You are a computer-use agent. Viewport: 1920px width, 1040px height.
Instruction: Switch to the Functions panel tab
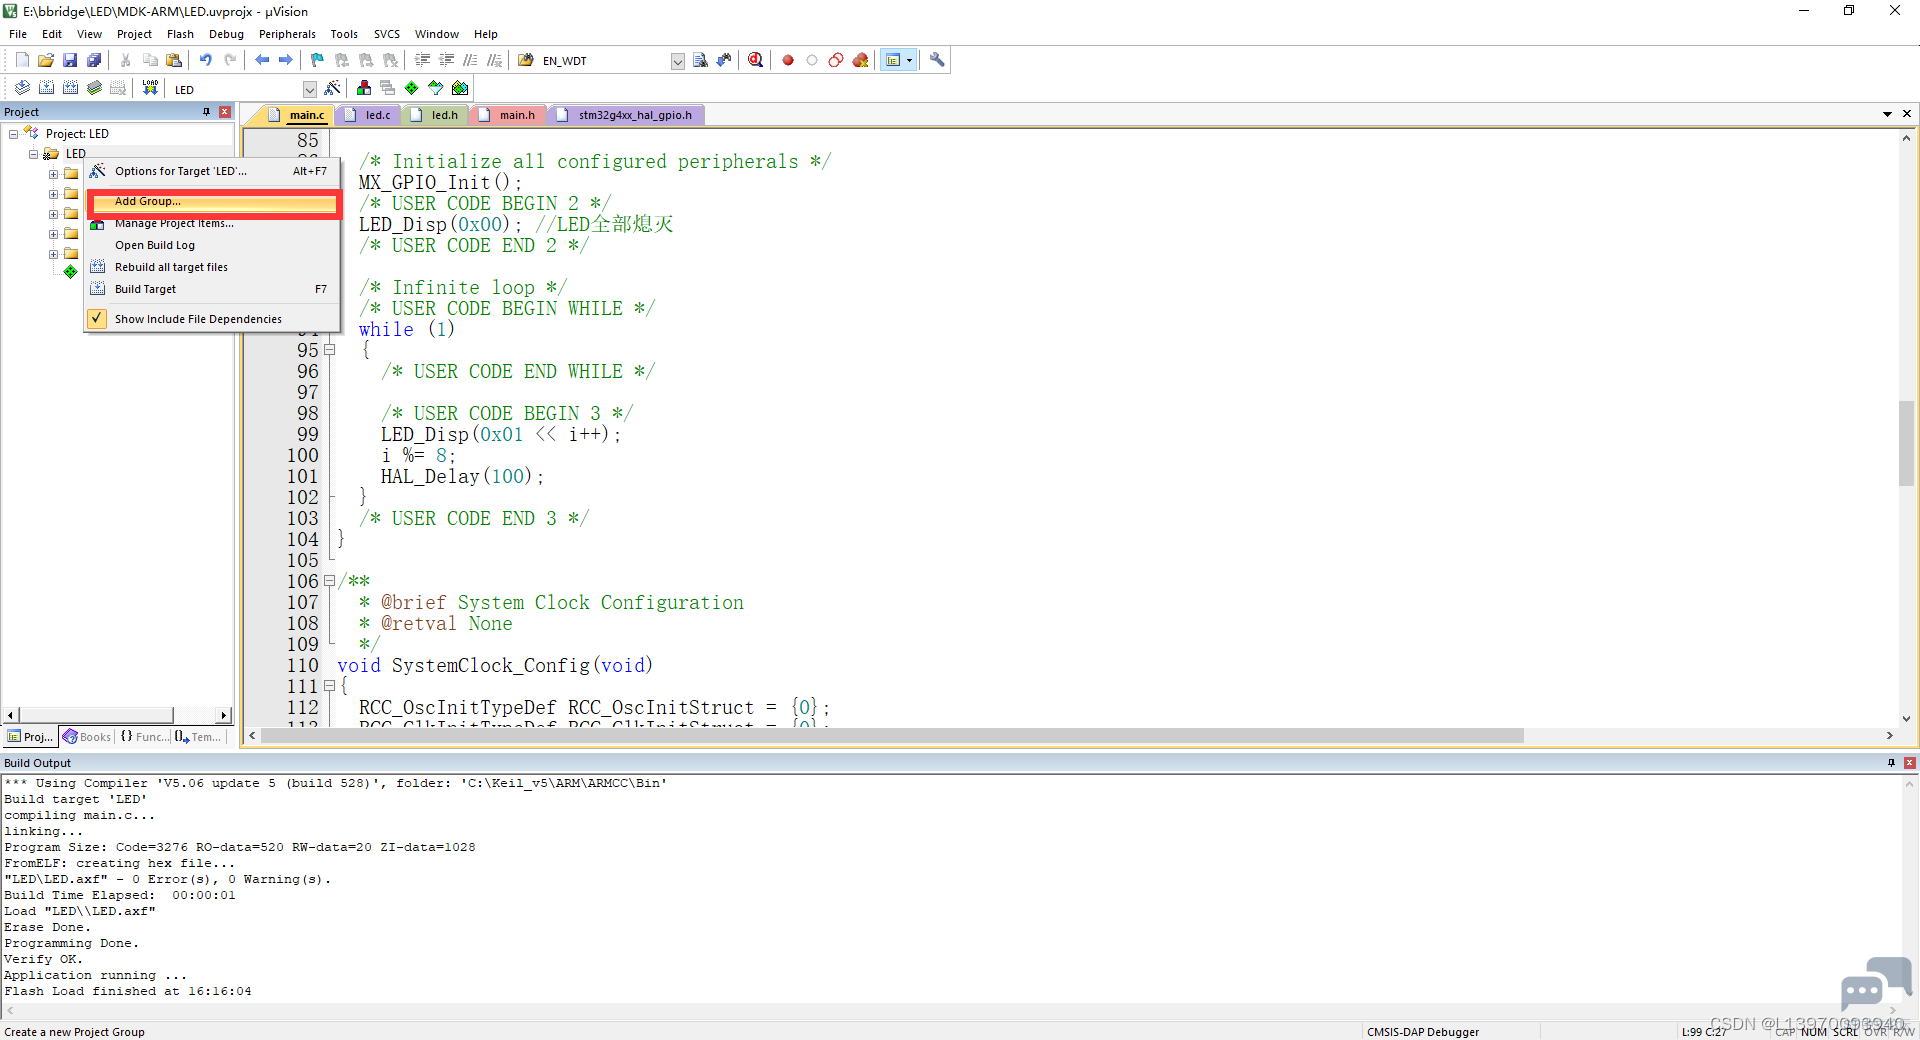click(x=144, y=737)
